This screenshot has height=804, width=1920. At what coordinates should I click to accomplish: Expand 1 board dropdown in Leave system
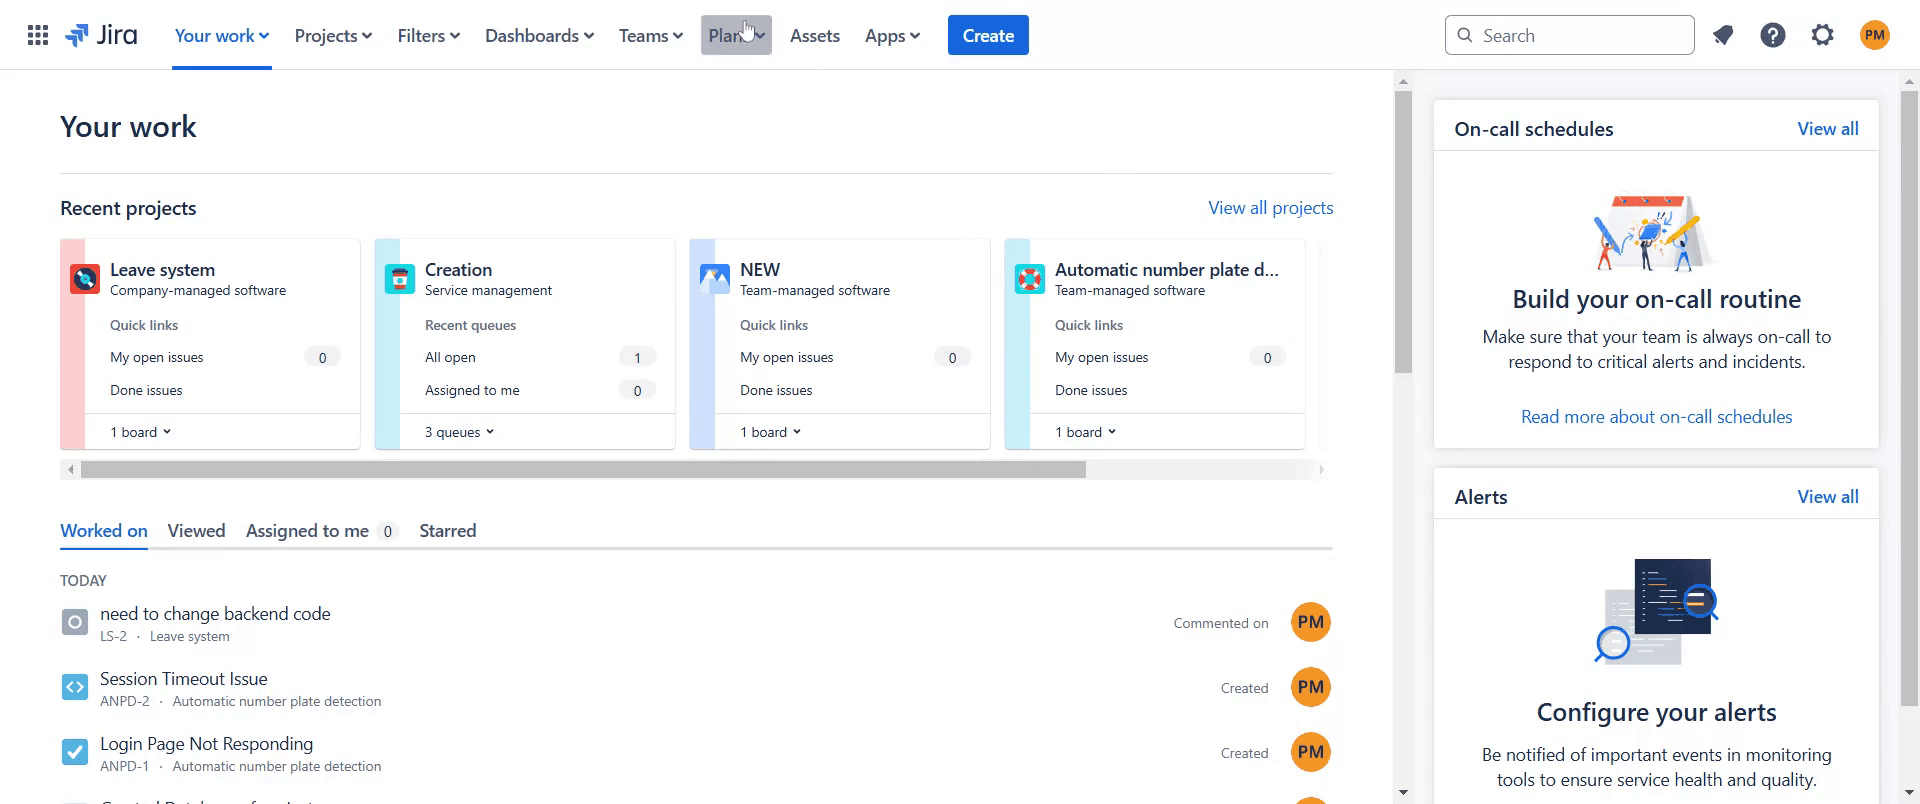(141, 432)
